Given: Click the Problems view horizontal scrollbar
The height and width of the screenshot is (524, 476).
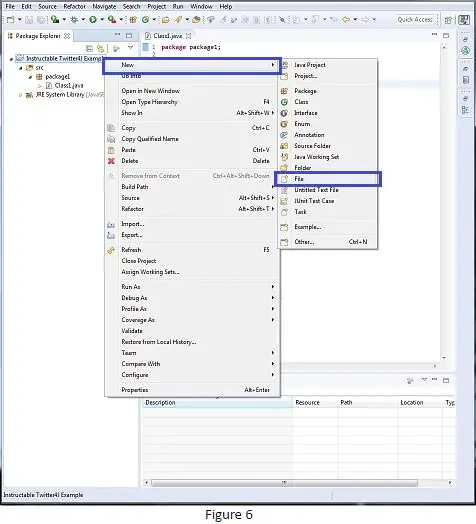Looking at the screenshot, I should [x=284, y=483].
